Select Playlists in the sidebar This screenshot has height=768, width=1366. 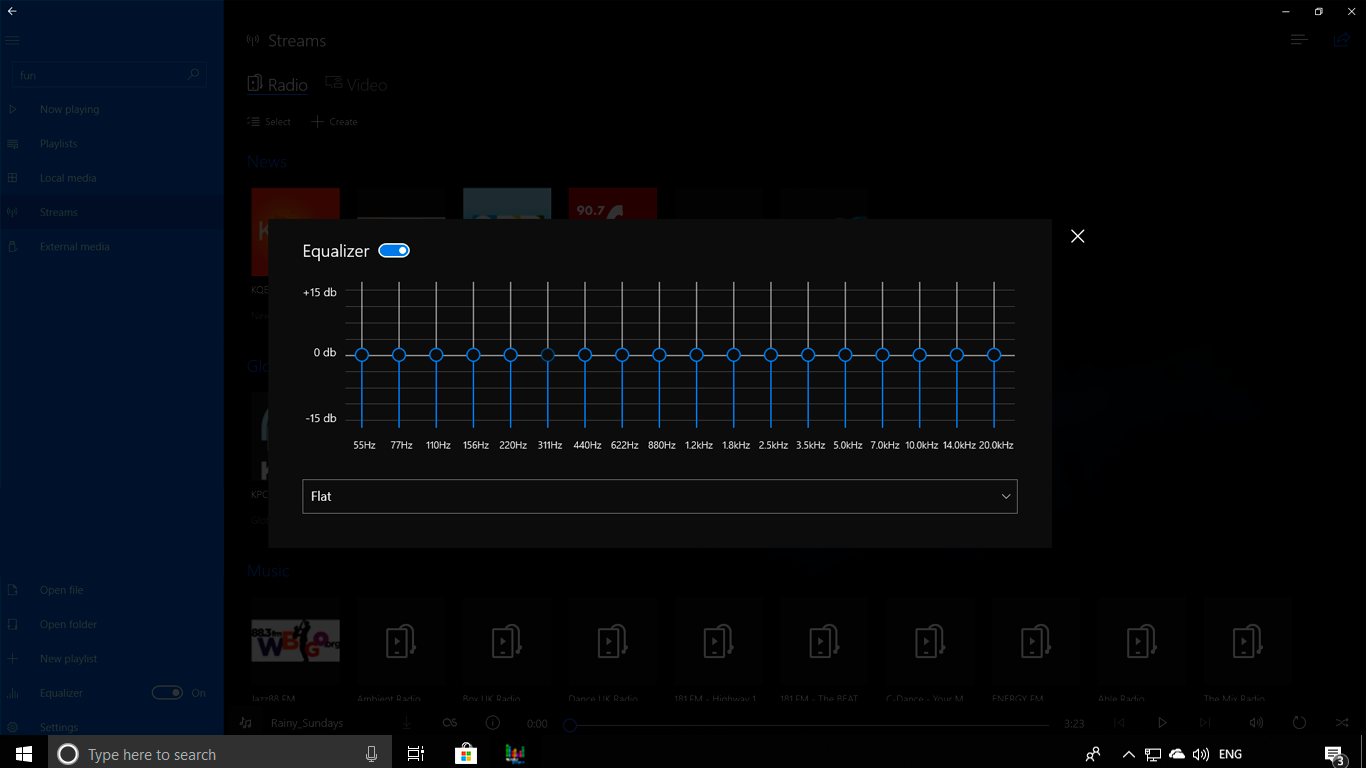60,143
